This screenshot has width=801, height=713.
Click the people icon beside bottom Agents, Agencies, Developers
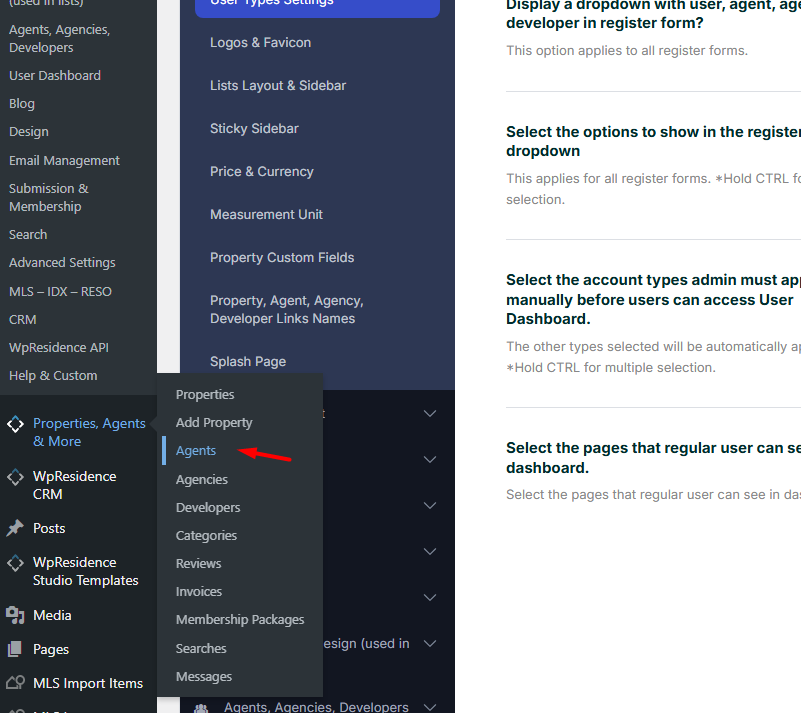click(201, 708)
